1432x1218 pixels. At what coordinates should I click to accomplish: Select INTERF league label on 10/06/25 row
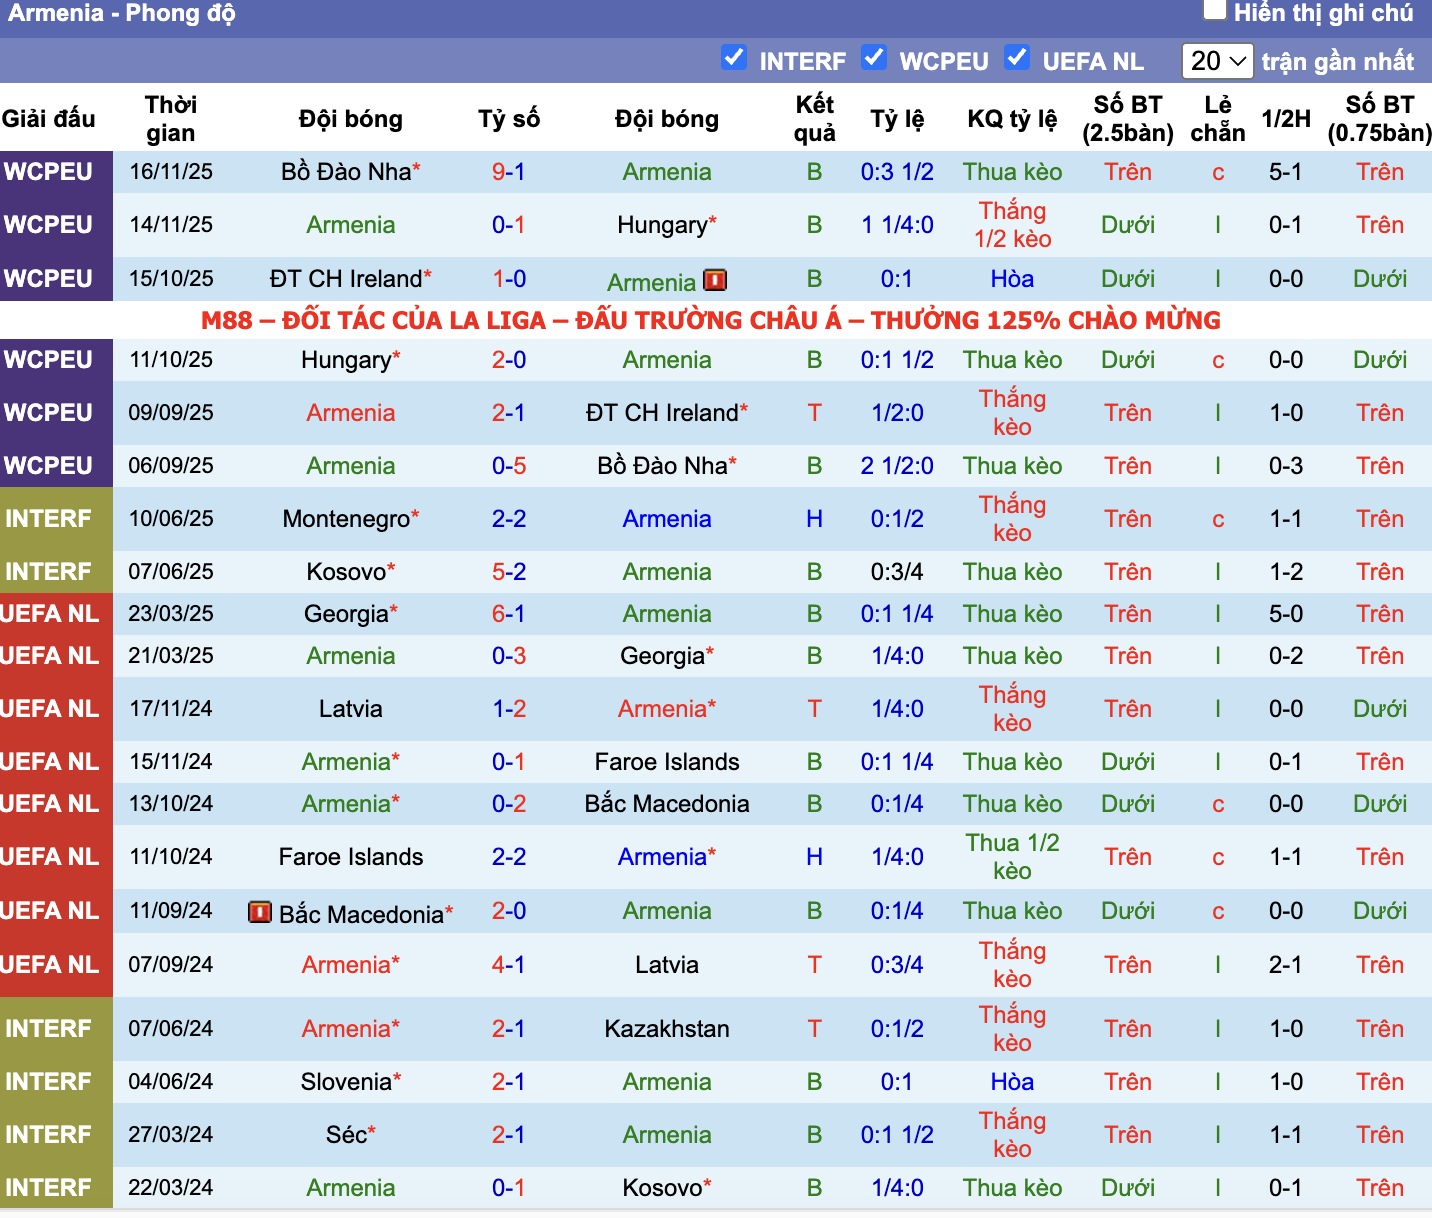coord(48,519)
